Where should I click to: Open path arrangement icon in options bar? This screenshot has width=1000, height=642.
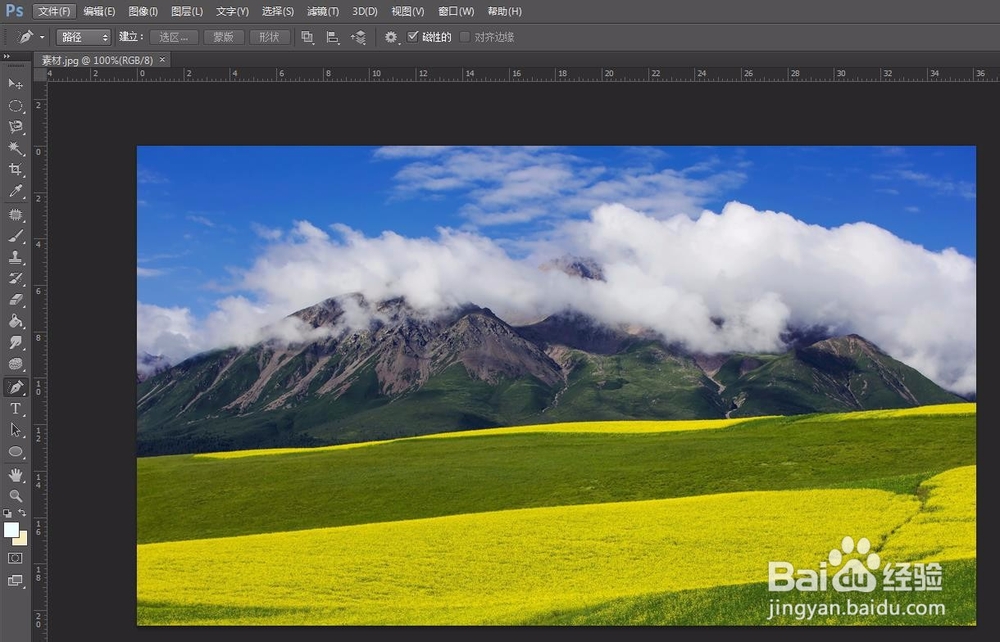pos(358,38)
